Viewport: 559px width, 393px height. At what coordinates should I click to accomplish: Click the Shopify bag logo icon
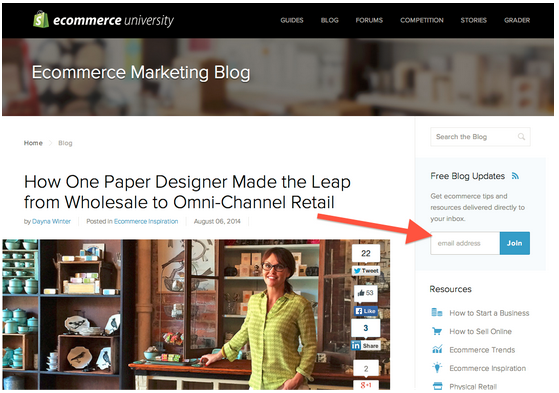click(x=41, y=19)
